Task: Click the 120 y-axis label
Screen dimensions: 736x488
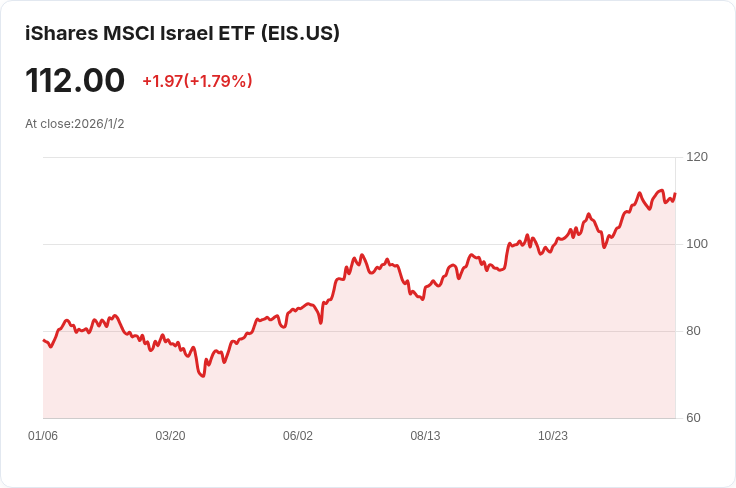Action: pos(697,157)
